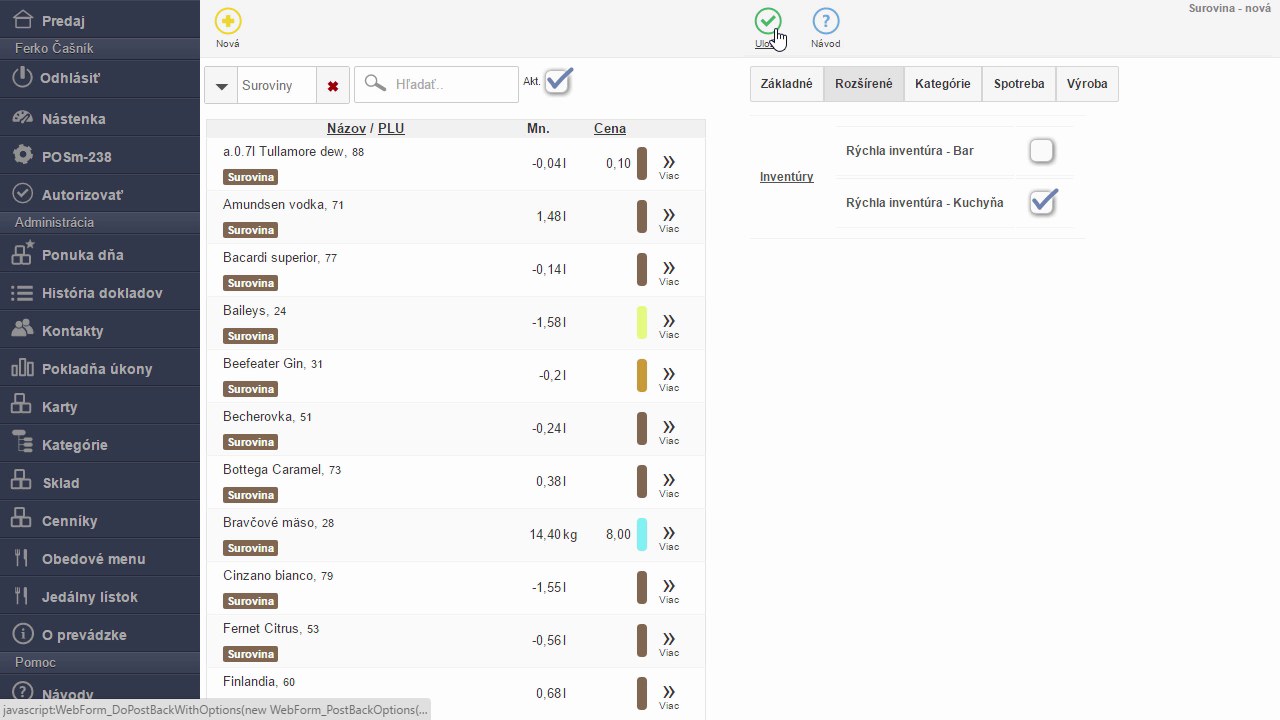Expand Viac for Beefeater Gin
This screenshot has width=1280, height=720.
click(x=669, y=378)
